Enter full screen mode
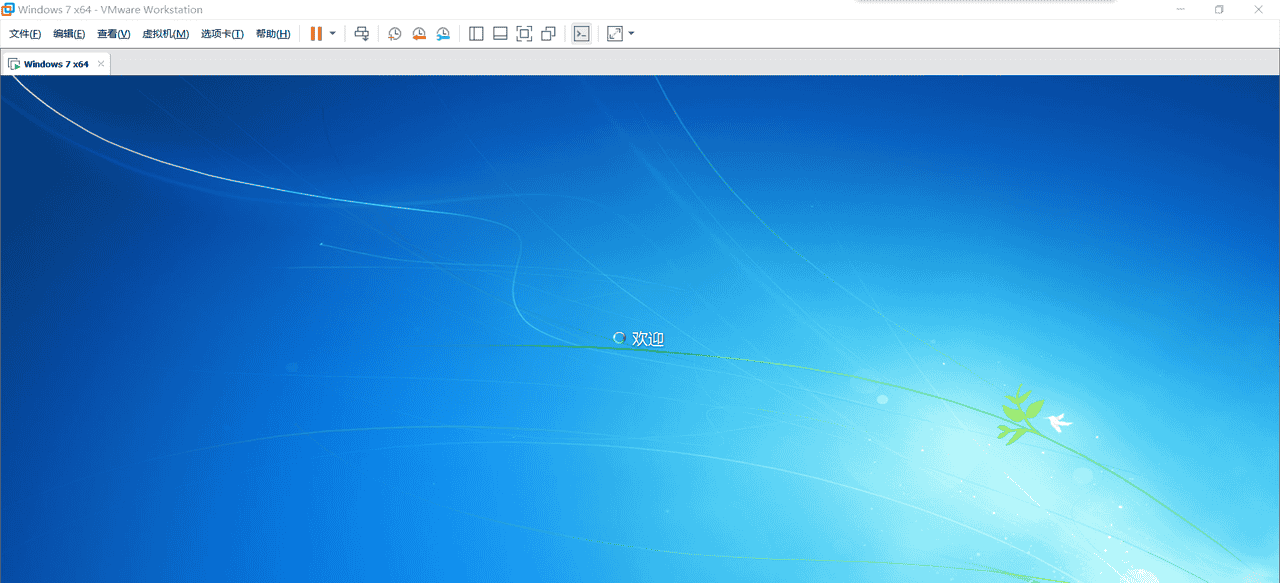Screen dimensions: 1280x583 [524, 33]
